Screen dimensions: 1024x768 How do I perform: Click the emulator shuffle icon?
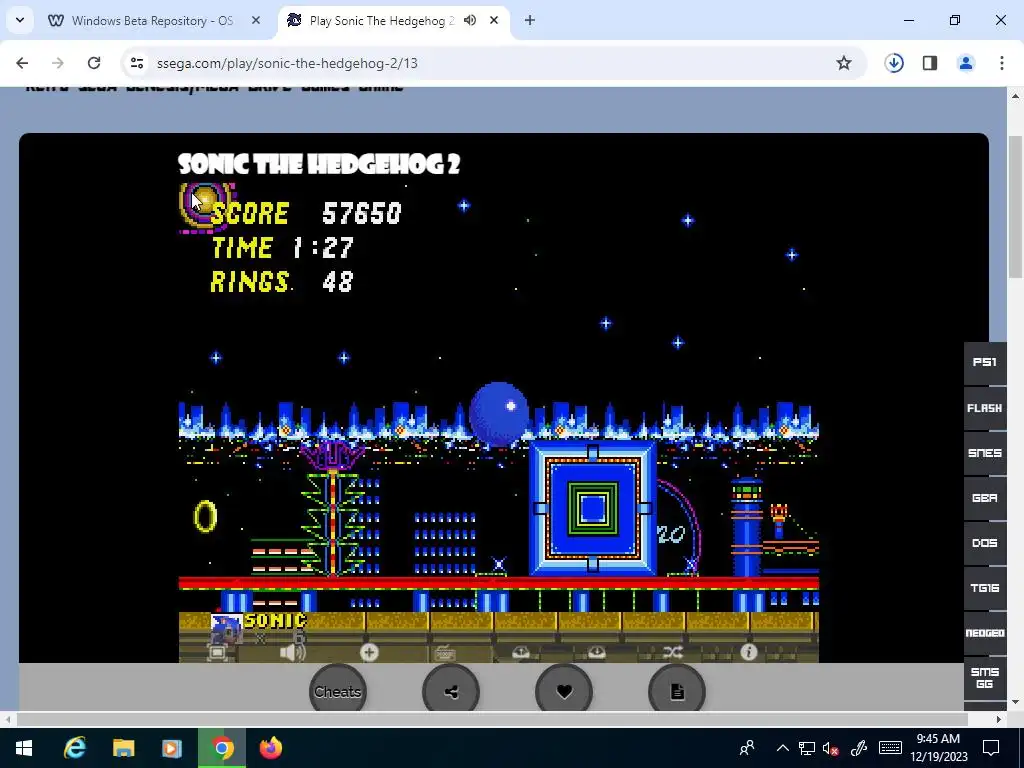(673, 652)
